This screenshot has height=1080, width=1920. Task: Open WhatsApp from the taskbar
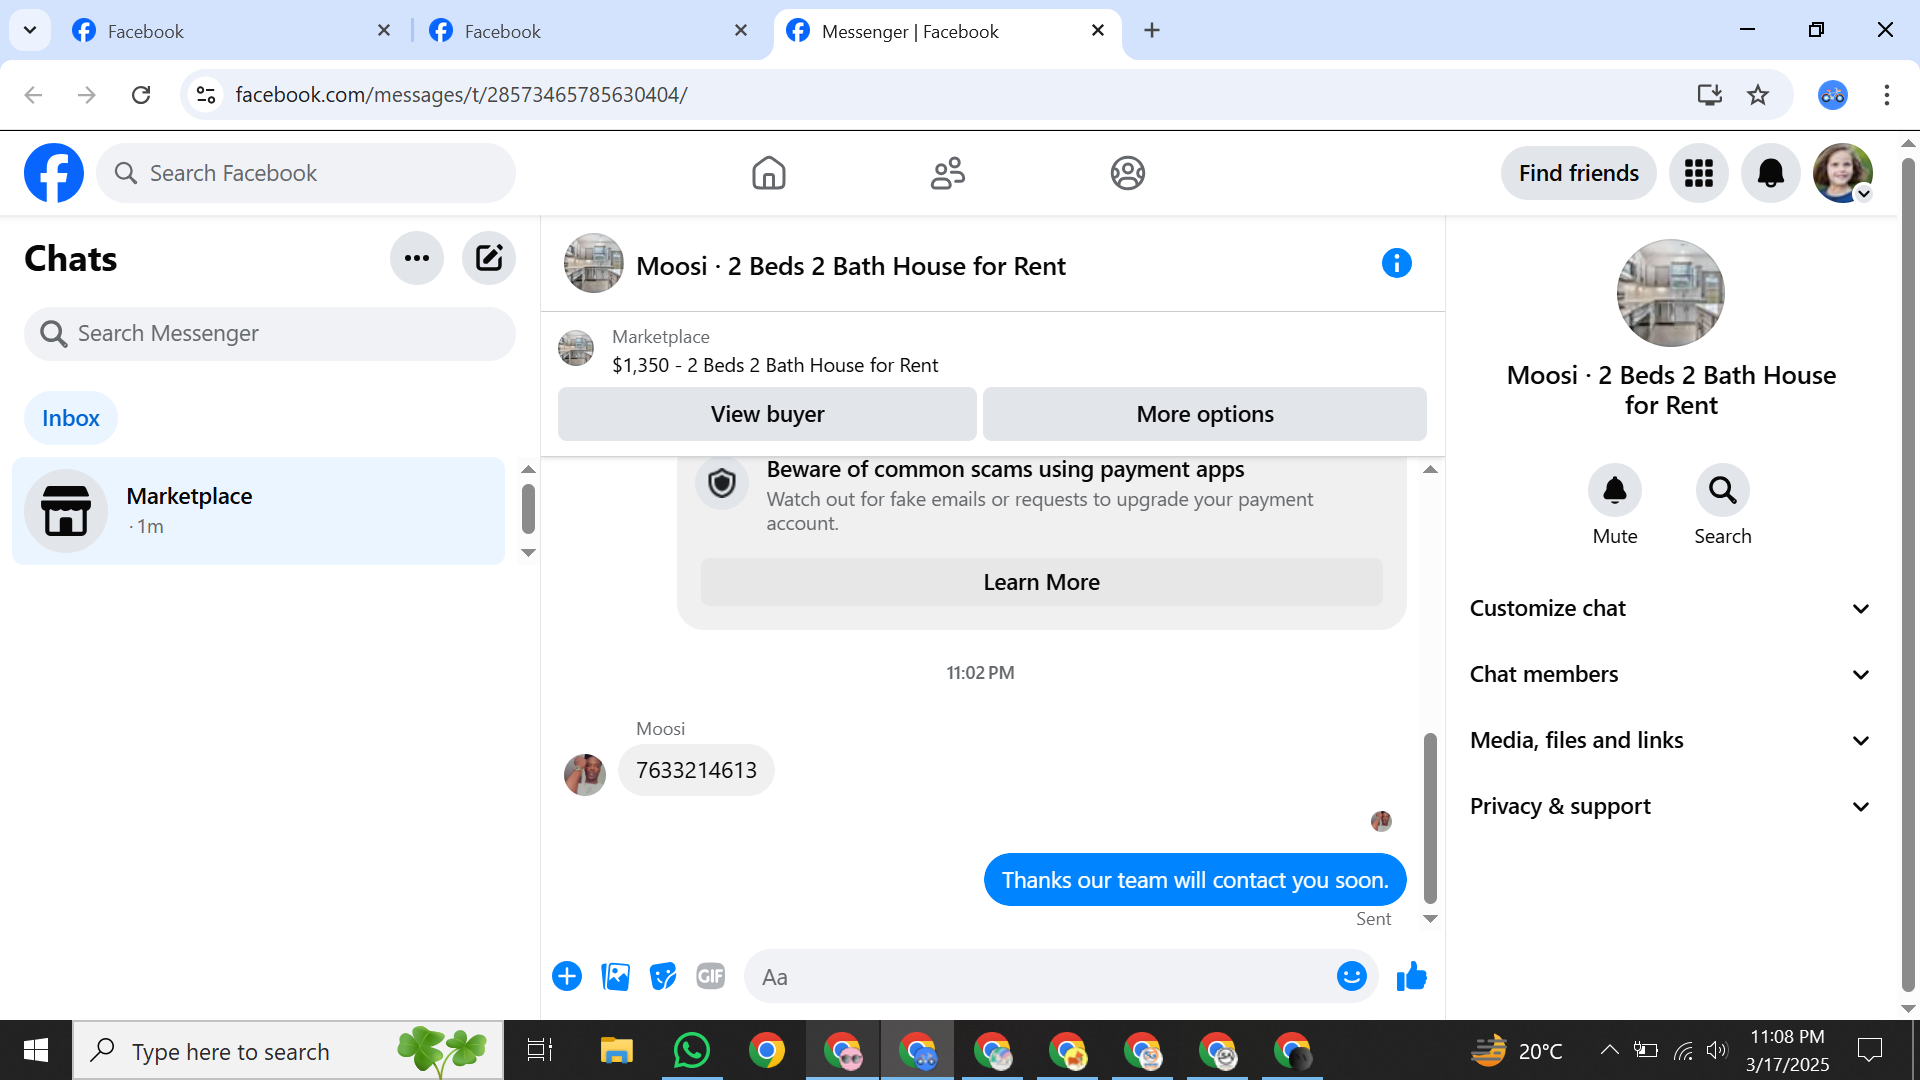point(691,1050)
